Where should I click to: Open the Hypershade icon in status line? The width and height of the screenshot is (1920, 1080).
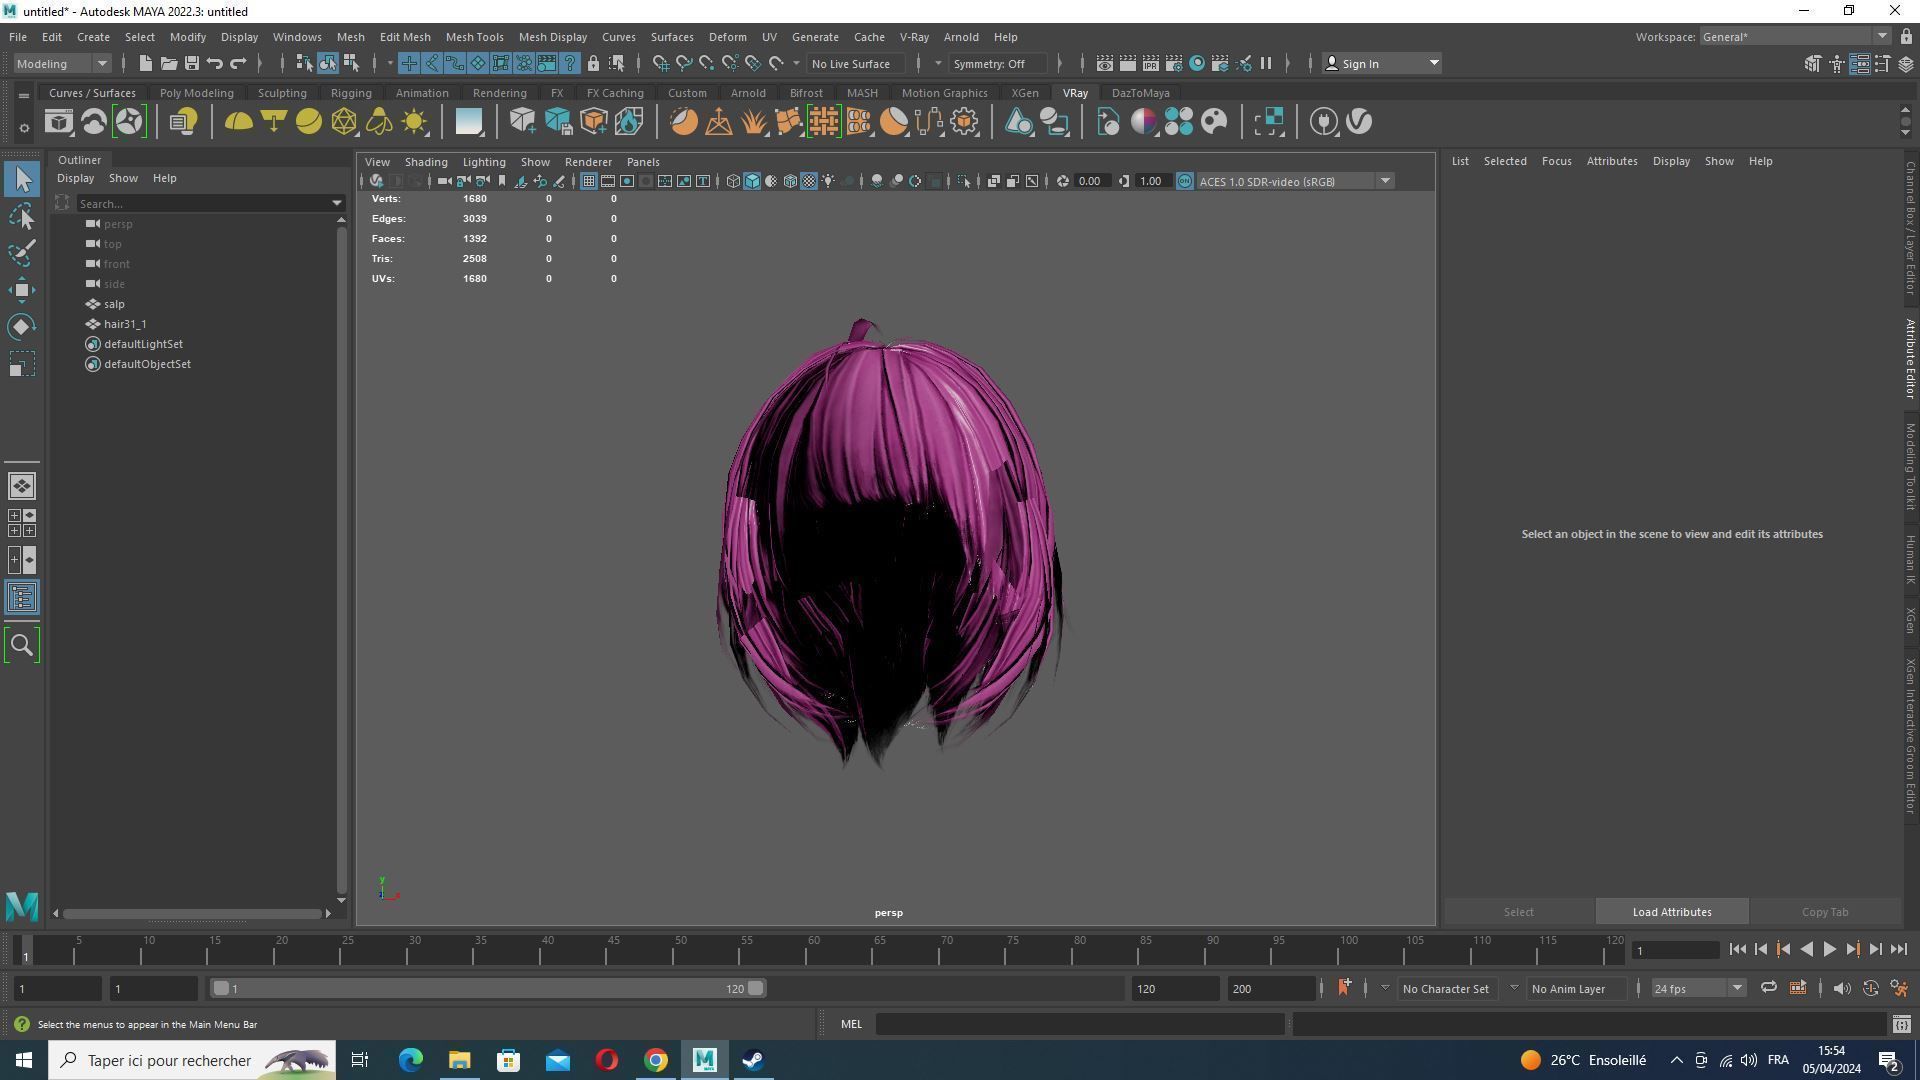[1197, 64]
